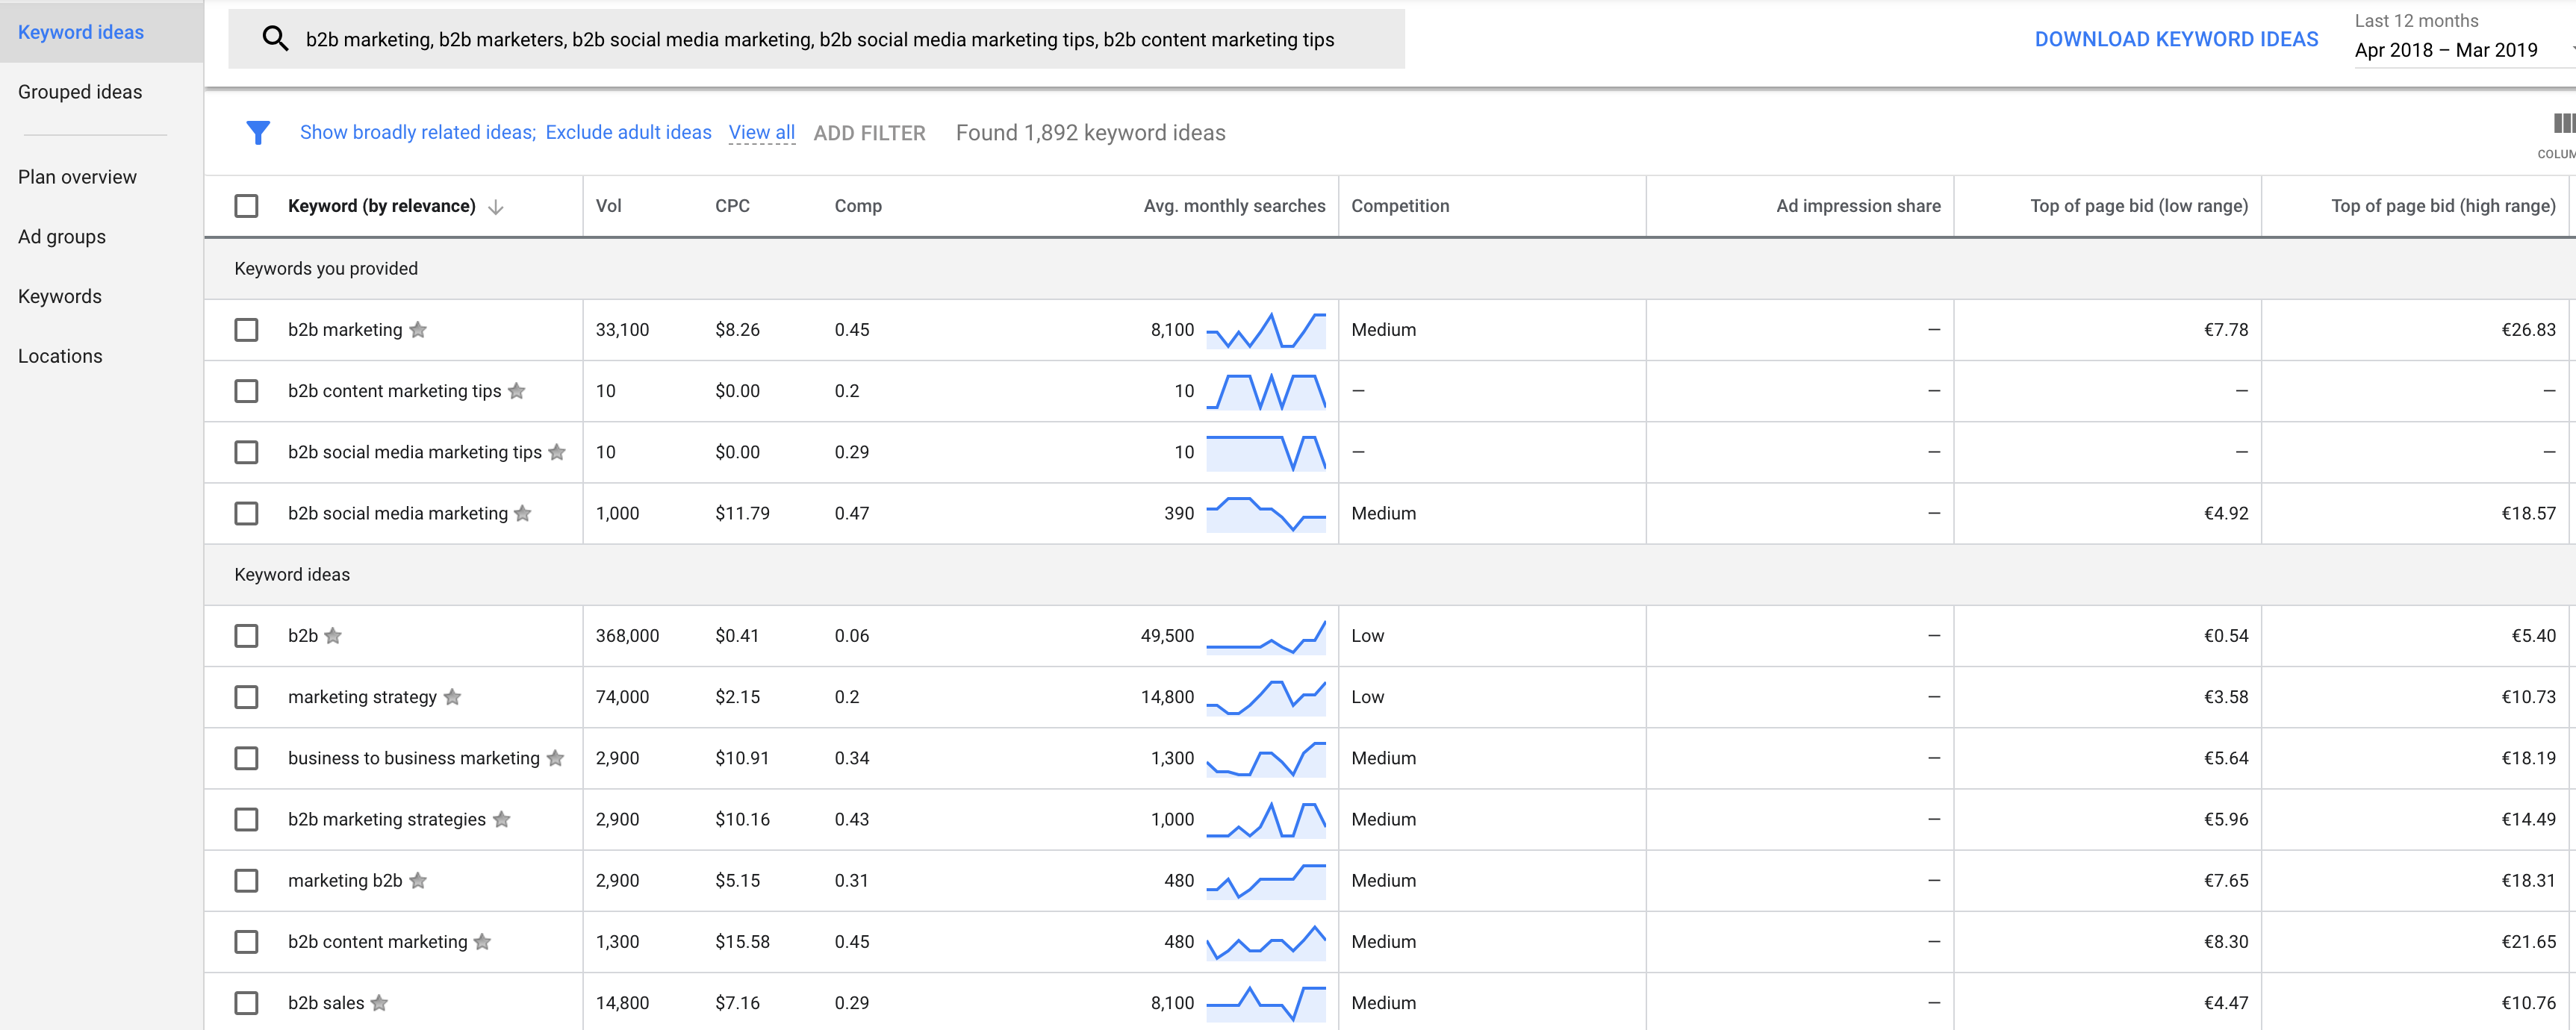Check the b2b social media marketing tips checkbox
Image resolution: width=2576 pixels, height=1030 pixels.
click(246, 452)
